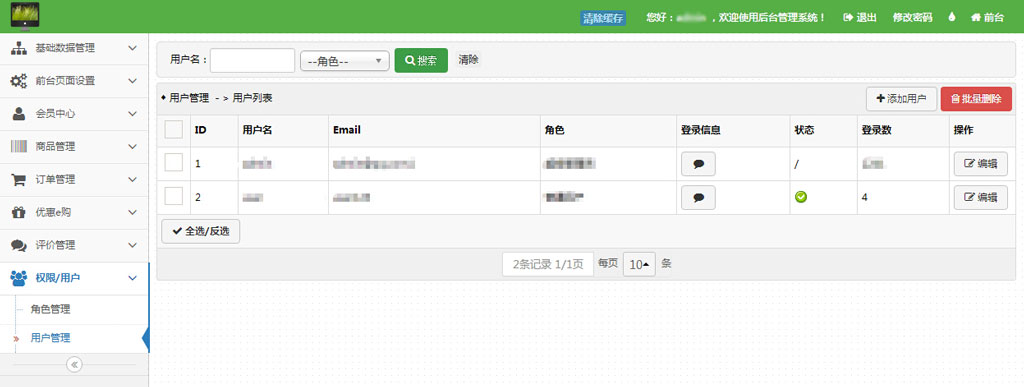
Task: Click the red 批量删除 batch delete button
Action: click(976, 99)
